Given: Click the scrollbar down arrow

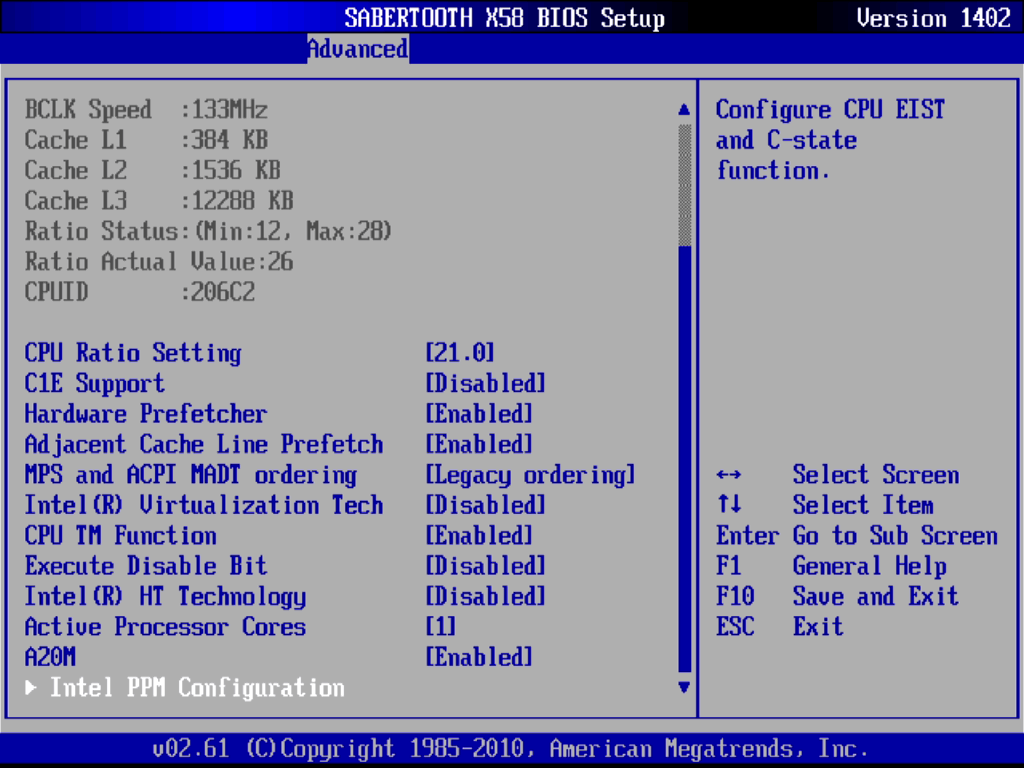Looking at the screenshot, I should pos(684,687).
